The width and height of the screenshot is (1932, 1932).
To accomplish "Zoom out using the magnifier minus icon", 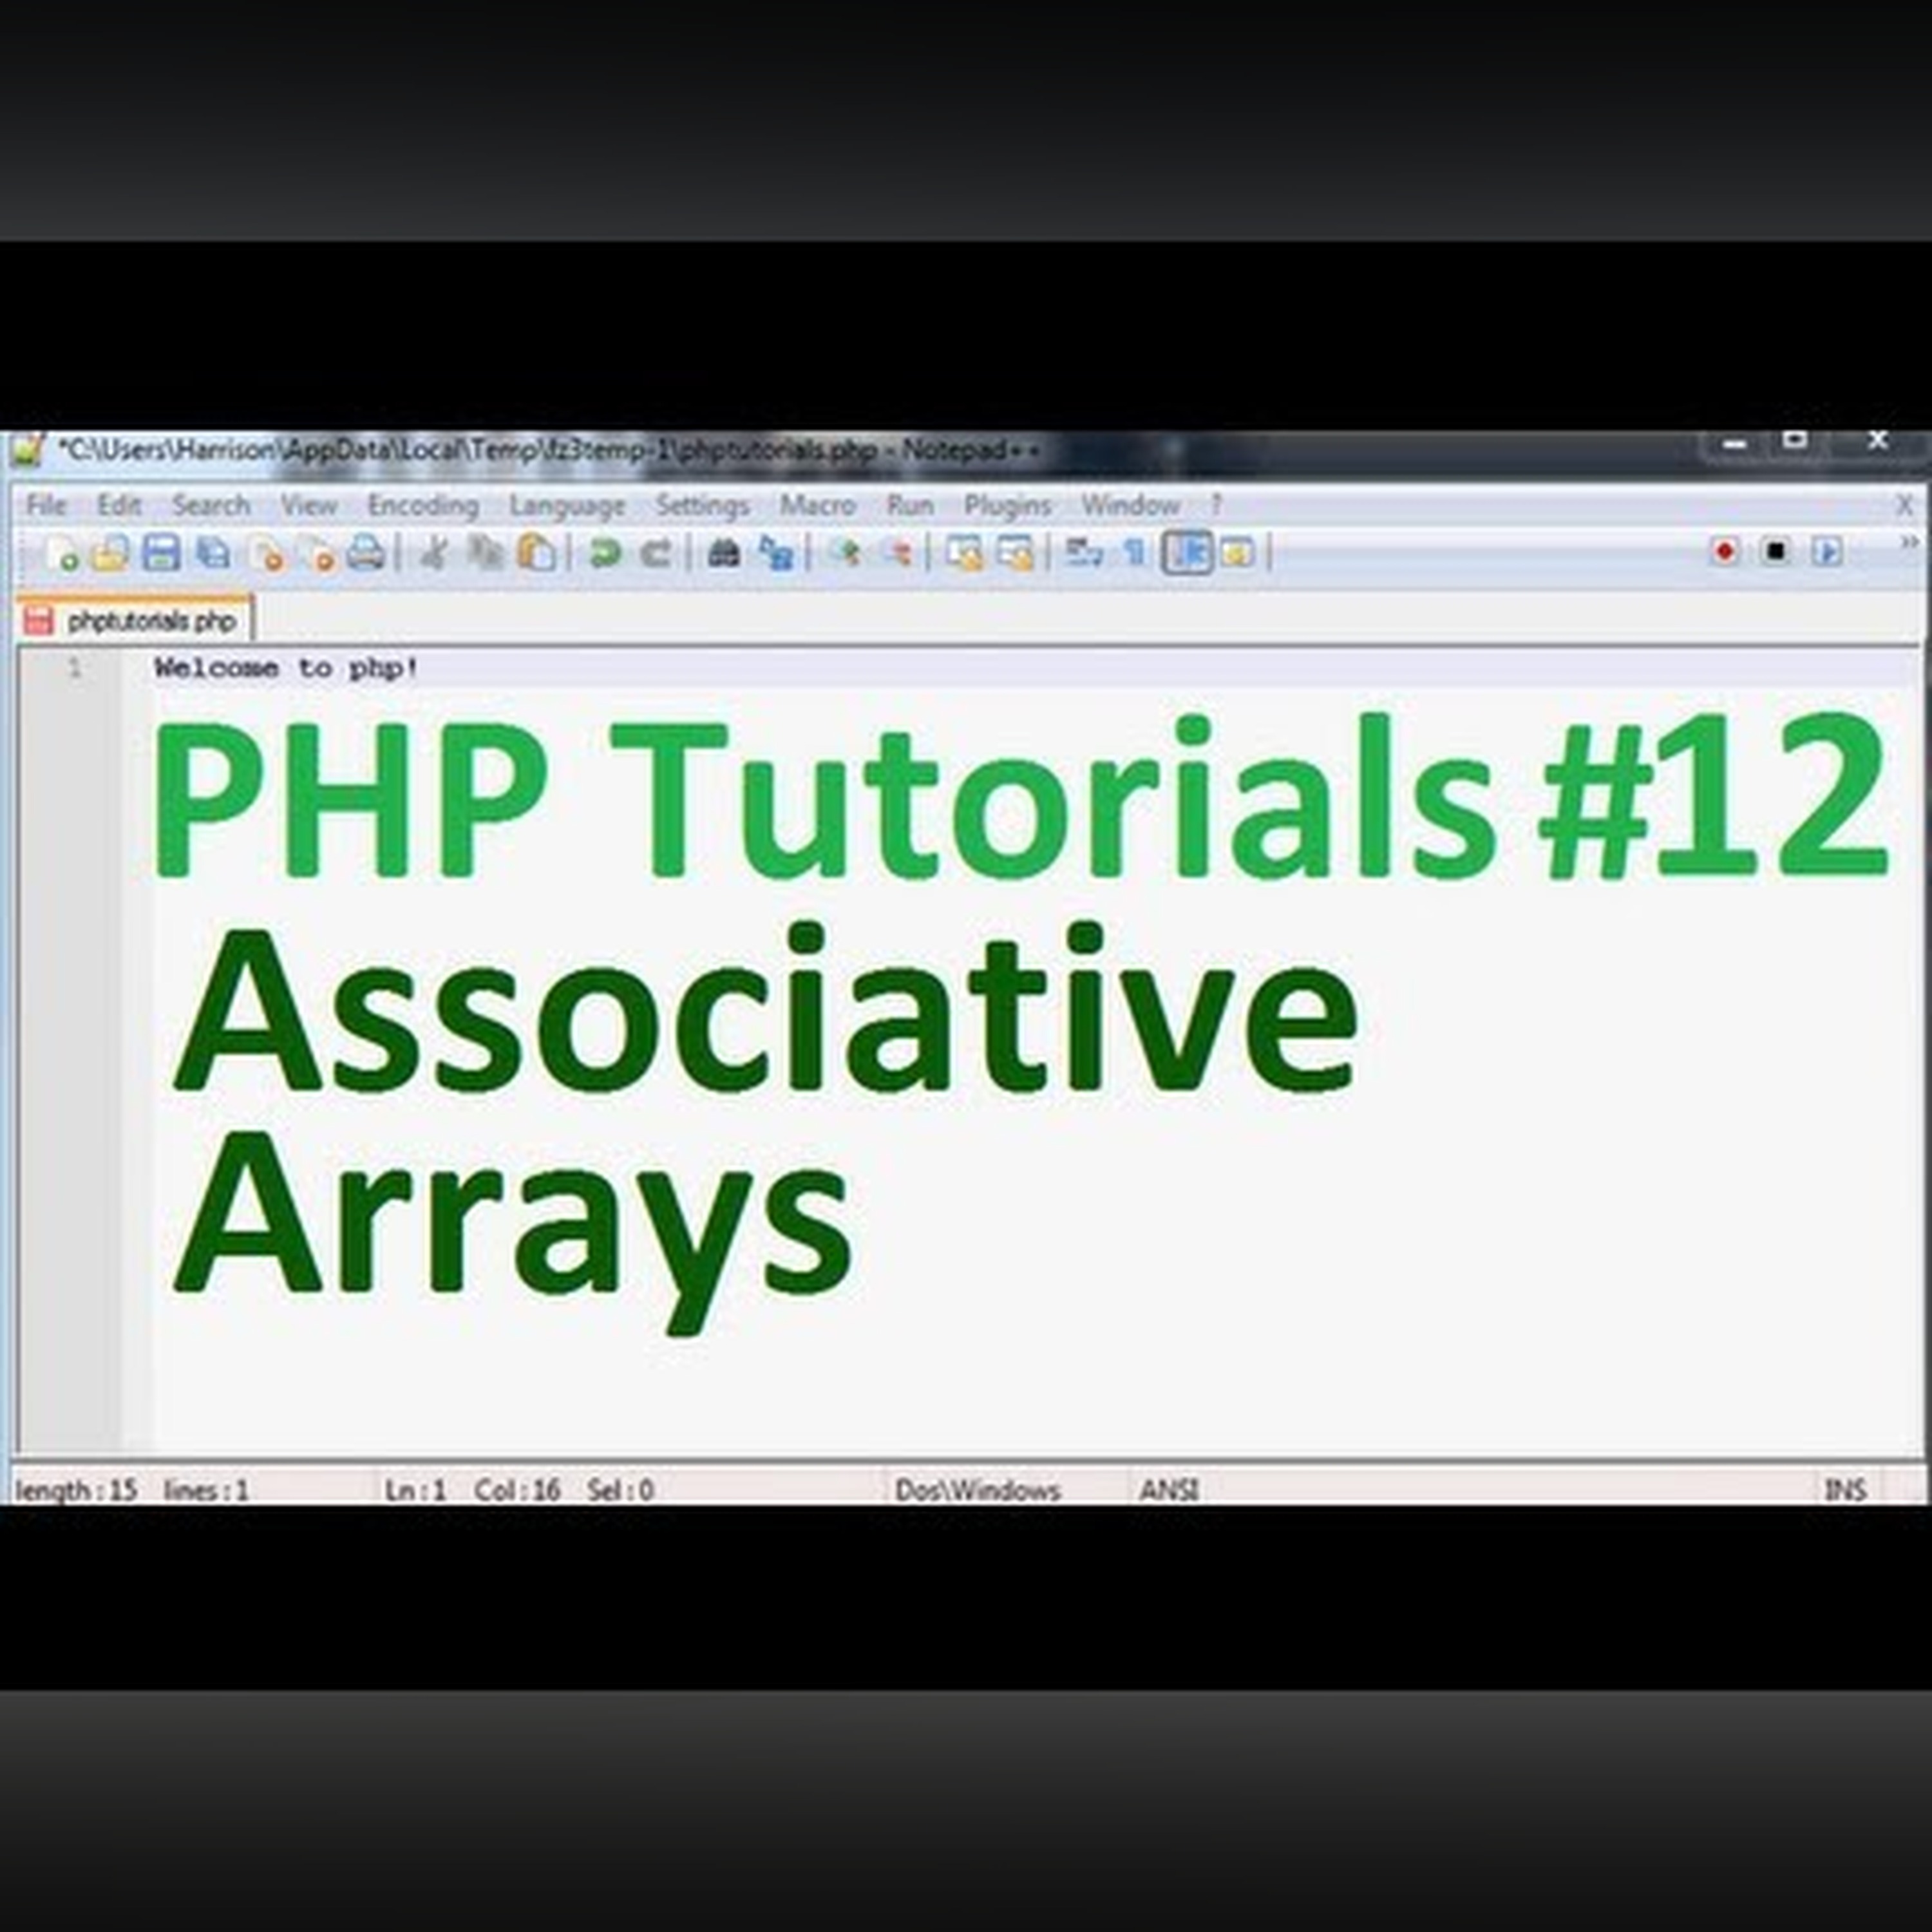I will pyautogui.click(x=897, y=553).
